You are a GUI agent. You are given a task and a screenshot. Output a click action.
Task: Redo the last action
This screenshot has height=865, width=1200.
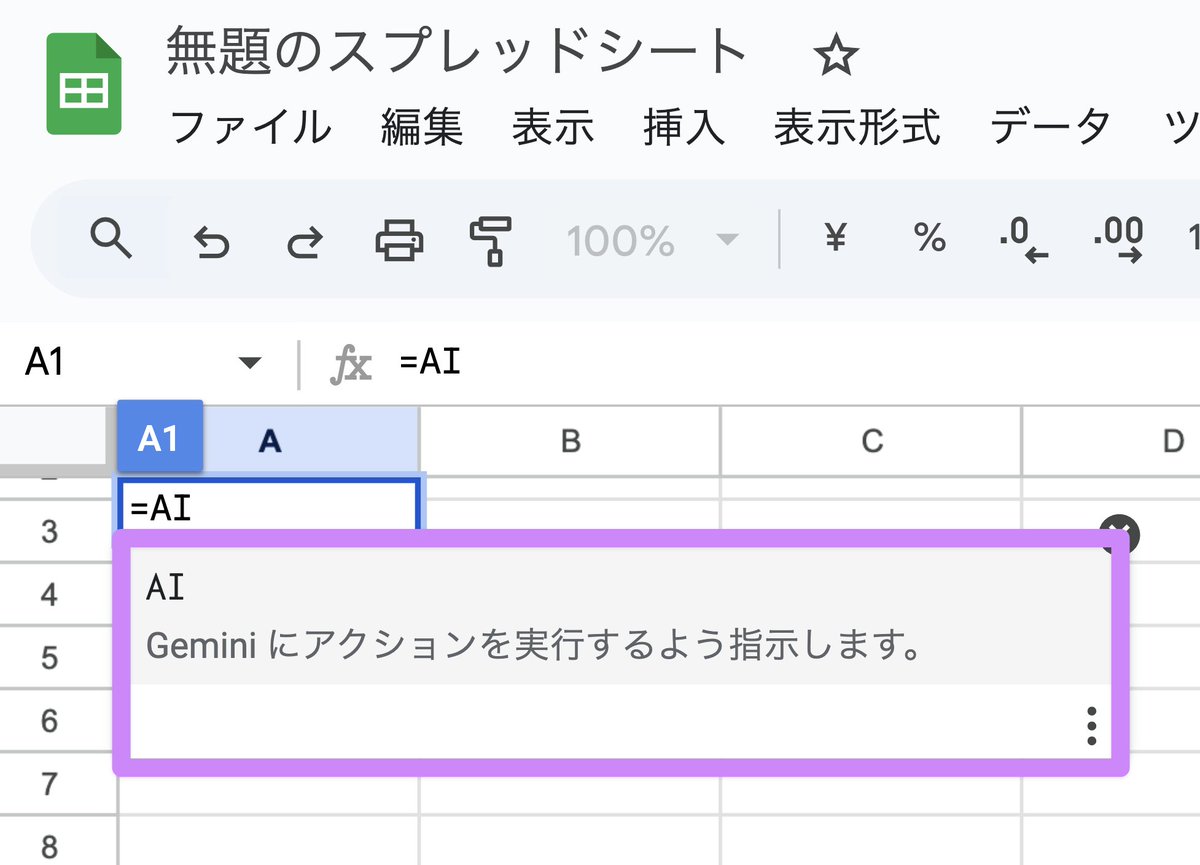pyautogui.click(x=305, y=241)
